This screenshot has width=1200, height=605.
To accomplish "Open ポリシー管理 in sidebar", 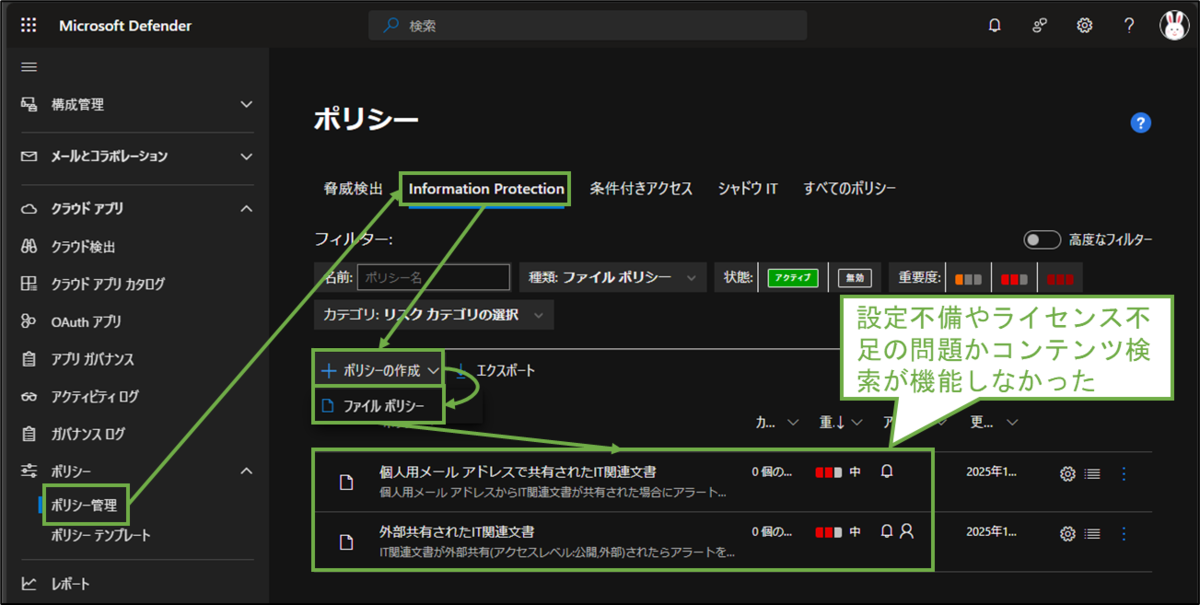I will (x=84, y=505).
